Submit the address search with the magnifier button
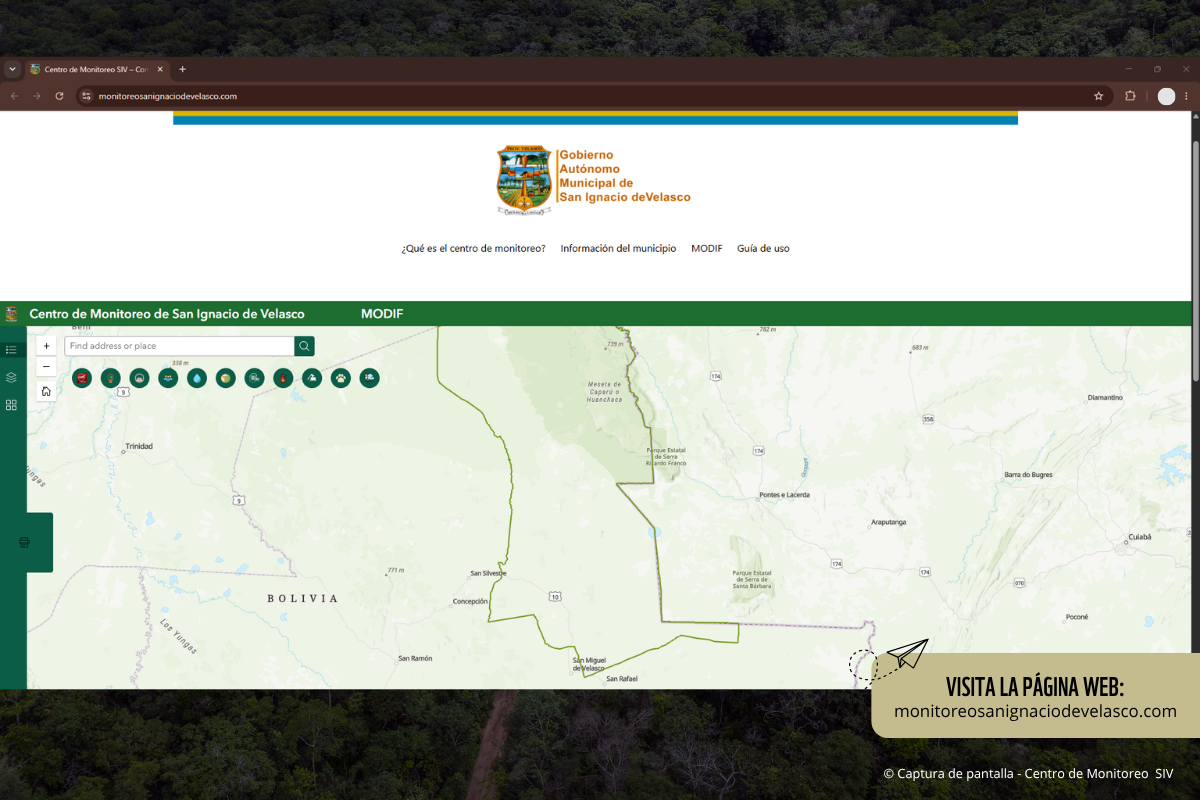The width and height of the screenshot is (1200, 800). click(304, 346)
